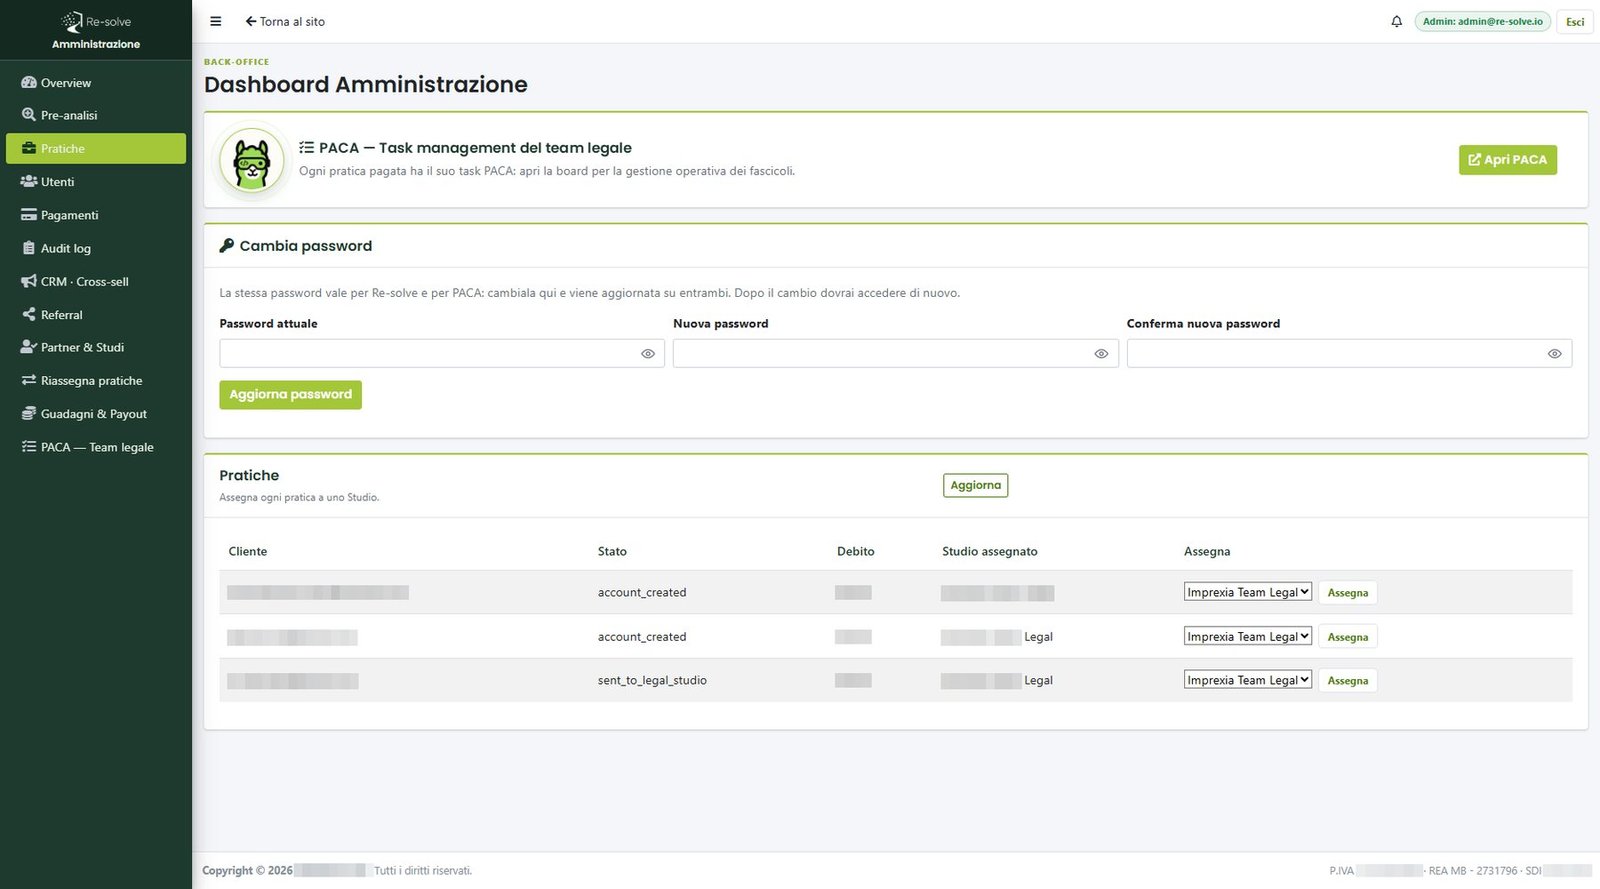This screenshot has width=1600, height=889.
Task: Click the Apri PACA button
Action: pos(1507,160)
